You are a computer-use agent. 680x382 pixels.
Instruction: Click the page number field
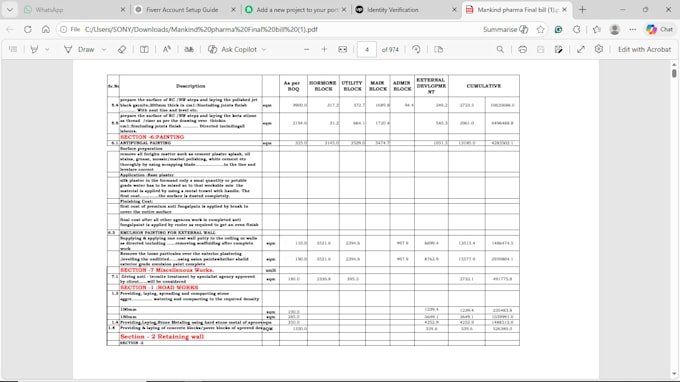[x=367, y=49]
